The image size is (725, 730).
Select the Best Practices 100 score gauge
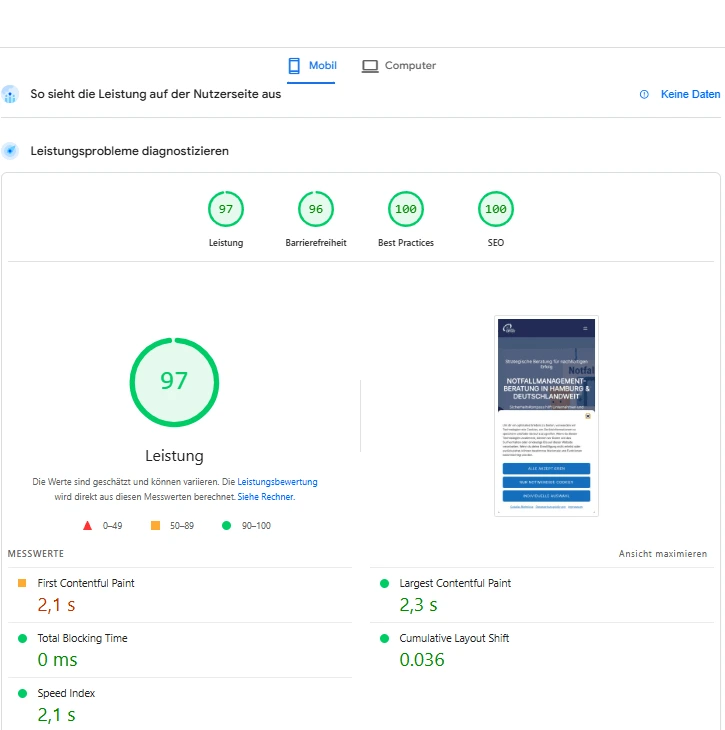tap(406, 209)
